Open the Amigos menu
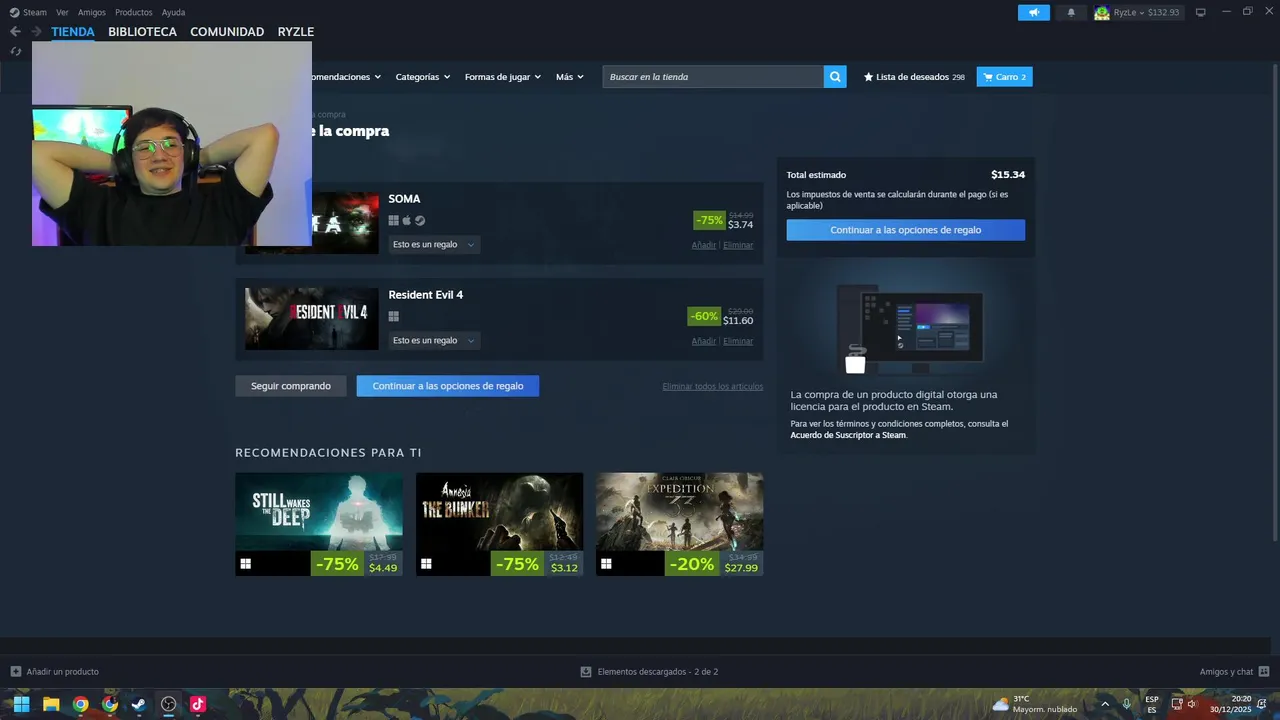 92,12
